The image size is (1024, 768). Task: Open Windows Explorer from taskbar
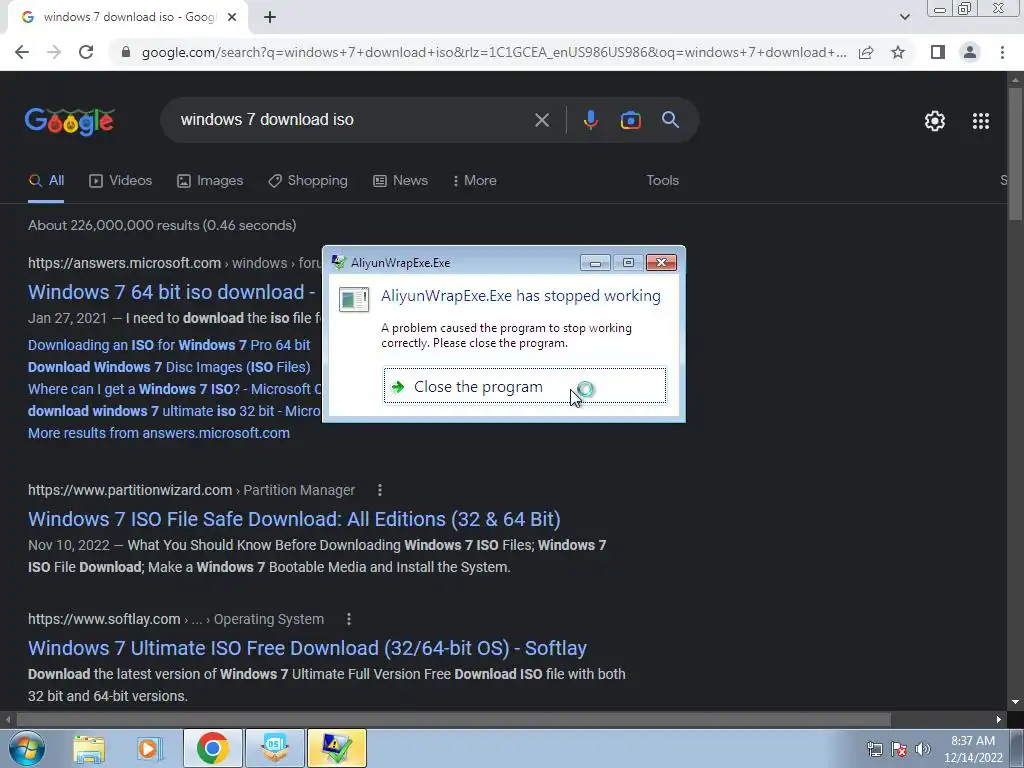(89, 748)
